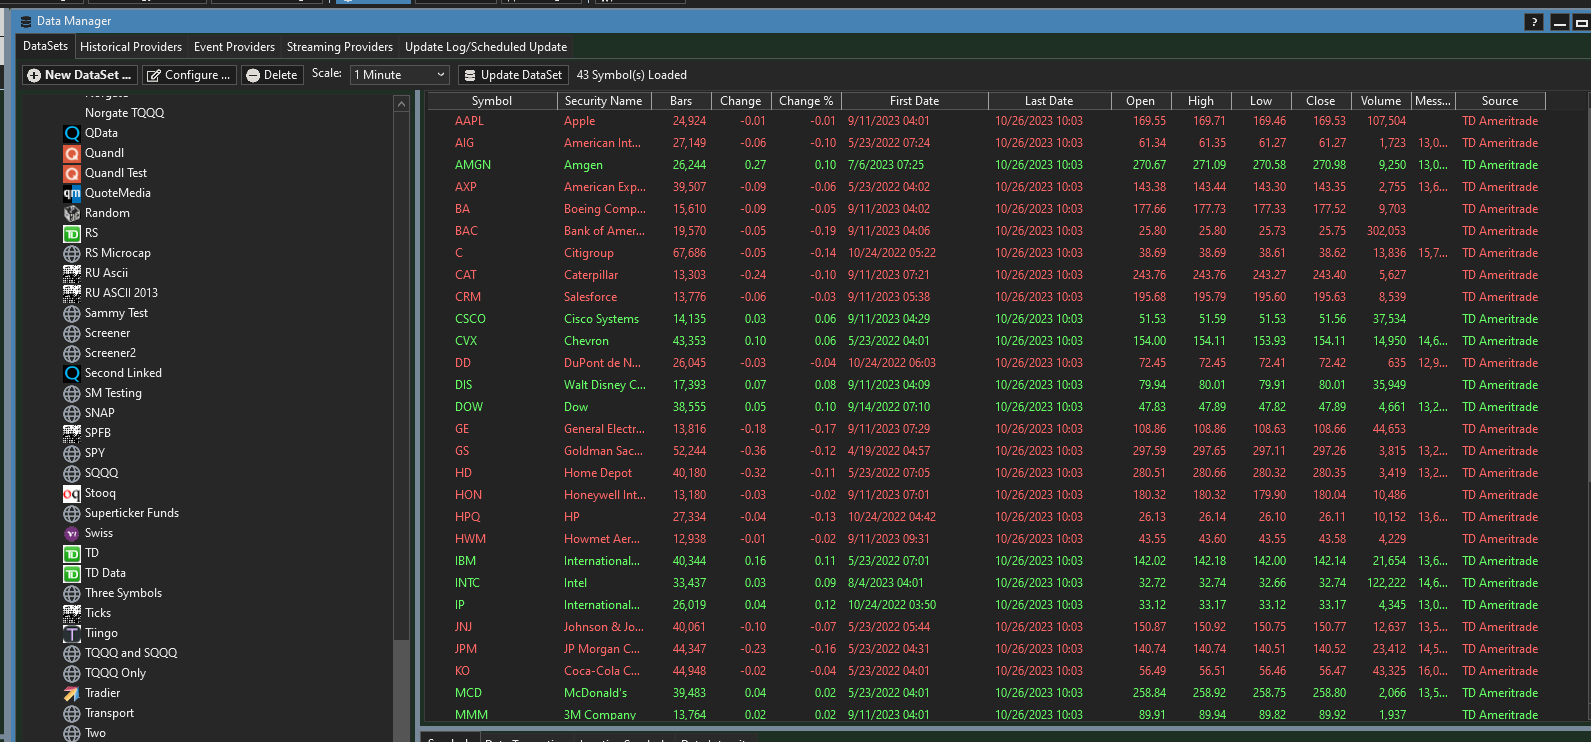Open the Event Providers tab
The height and width of the screenshot is (742, 1591).
point(234,47)
